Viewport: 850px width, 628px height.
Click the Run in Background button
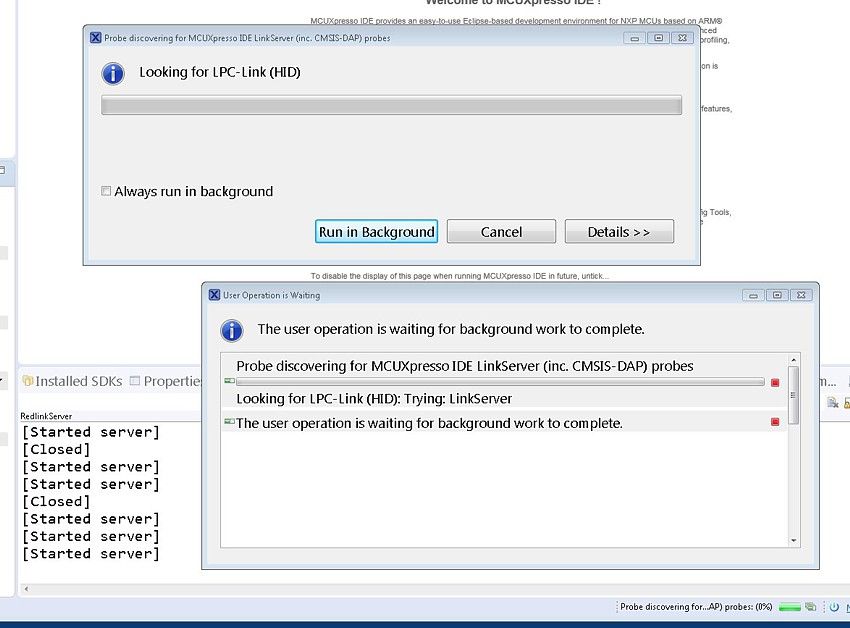click(376, 232)
